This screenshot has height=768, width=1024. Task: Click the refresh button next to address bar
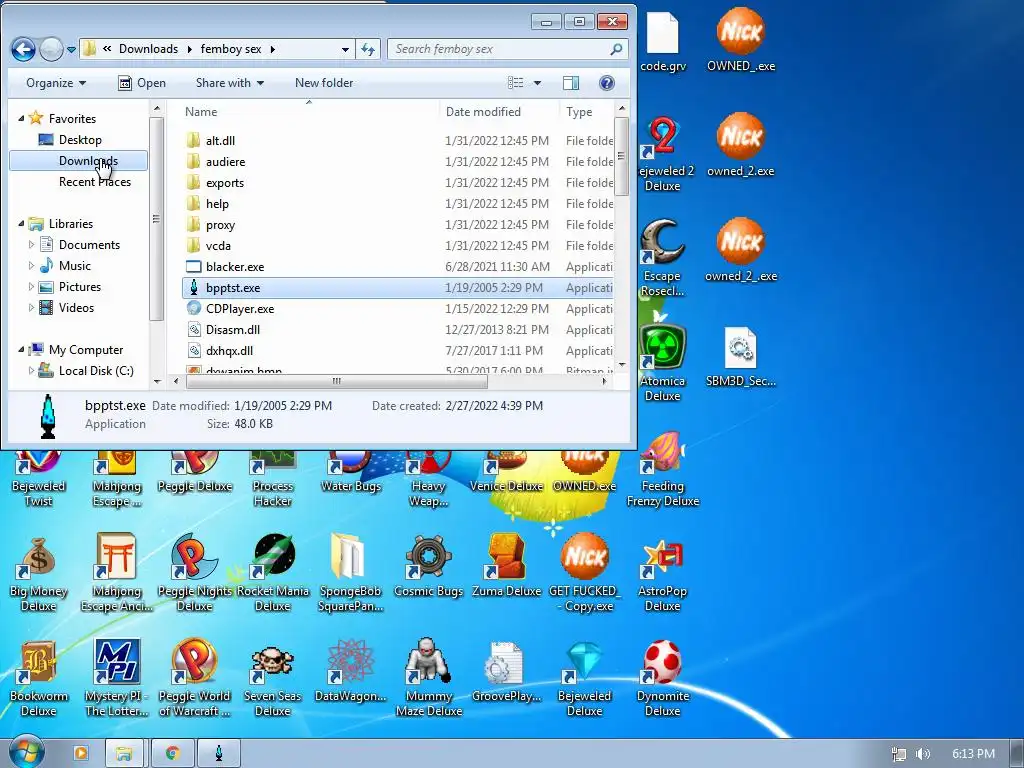(368, 49)
